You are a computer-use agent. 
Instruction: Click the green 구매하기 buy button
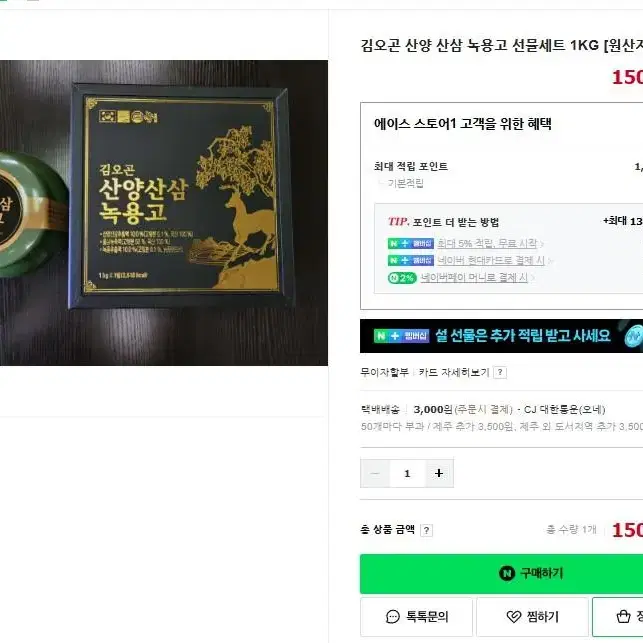point(501,573)
